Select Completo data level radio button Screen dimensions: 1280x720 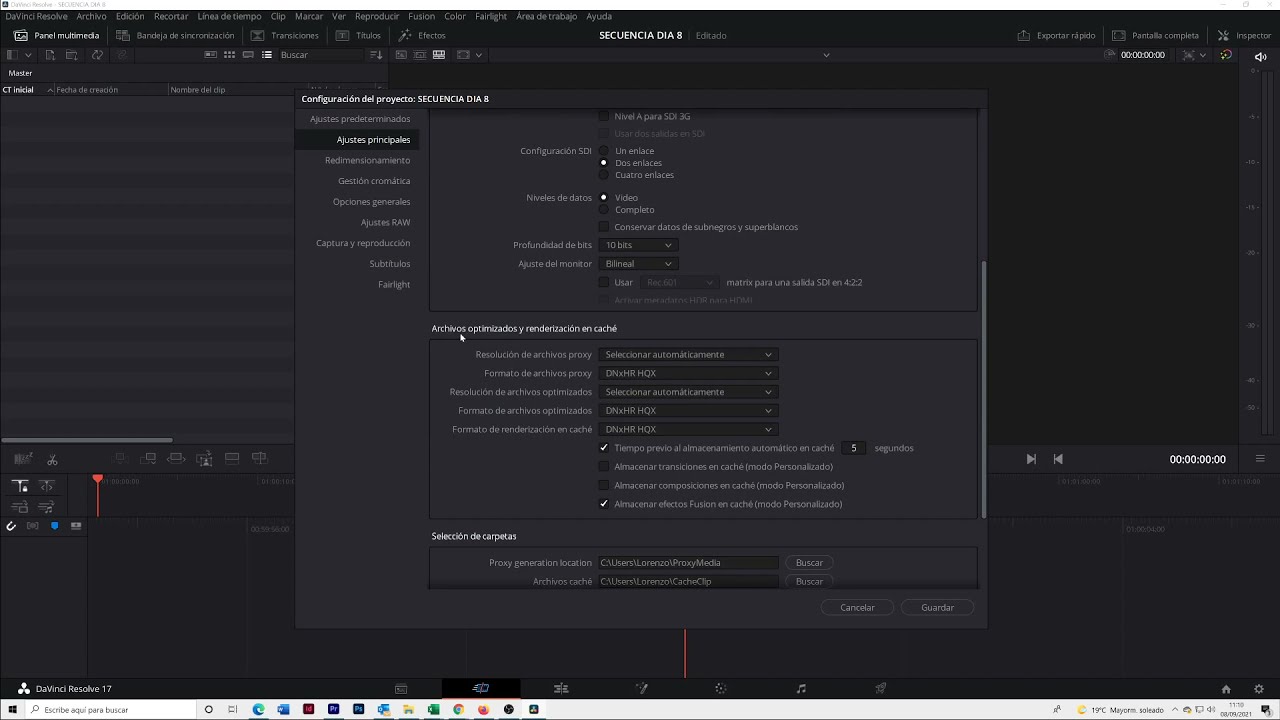[604, 210]
